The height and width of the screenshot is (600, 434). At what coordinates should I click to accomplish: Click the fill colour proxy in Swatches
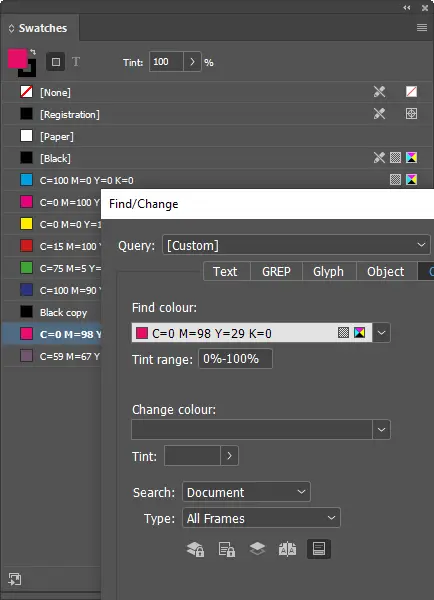click(x=17, y=59)
